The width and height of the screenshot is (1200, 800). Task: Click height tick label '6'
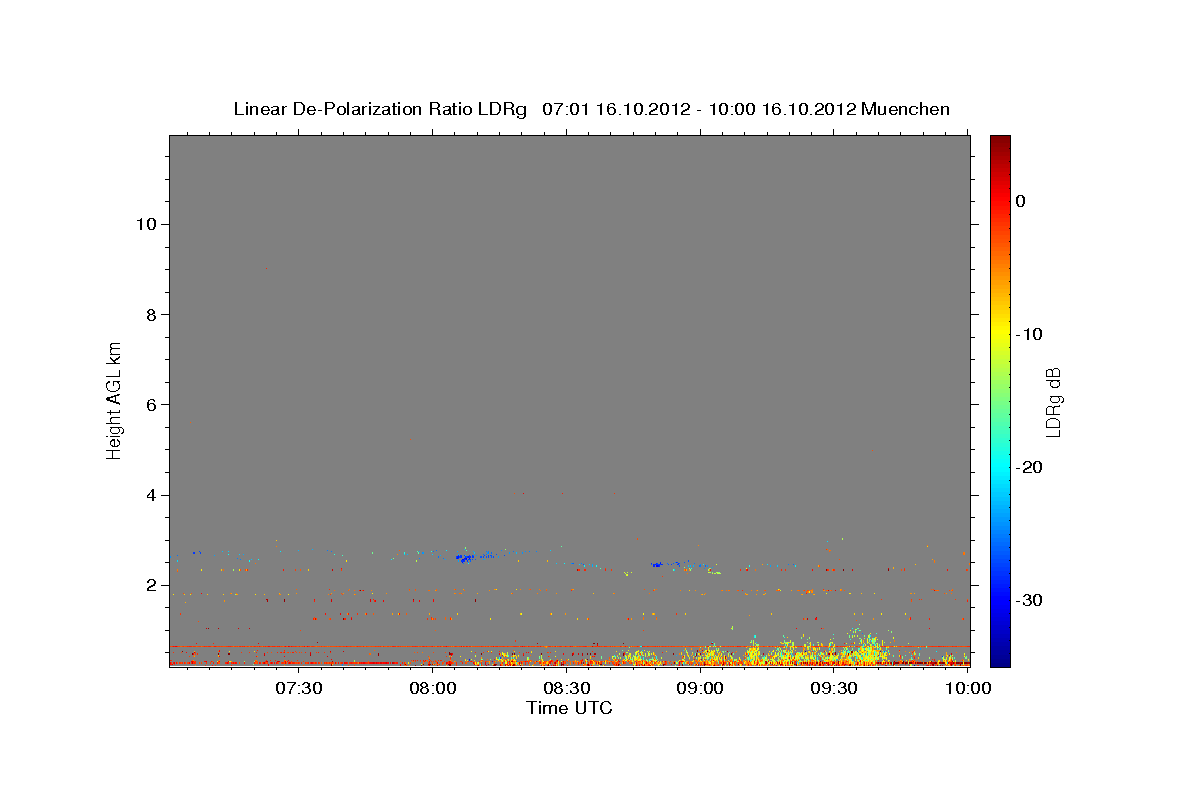[x=151, y=404]
